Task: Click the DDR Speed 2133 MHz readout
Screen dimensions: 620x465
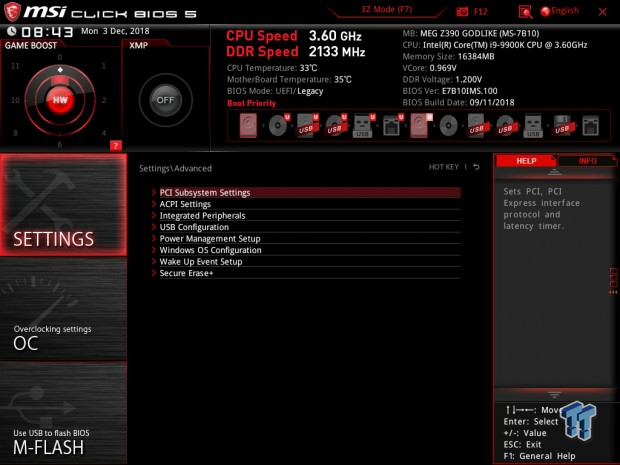Action: coord(295,51)
